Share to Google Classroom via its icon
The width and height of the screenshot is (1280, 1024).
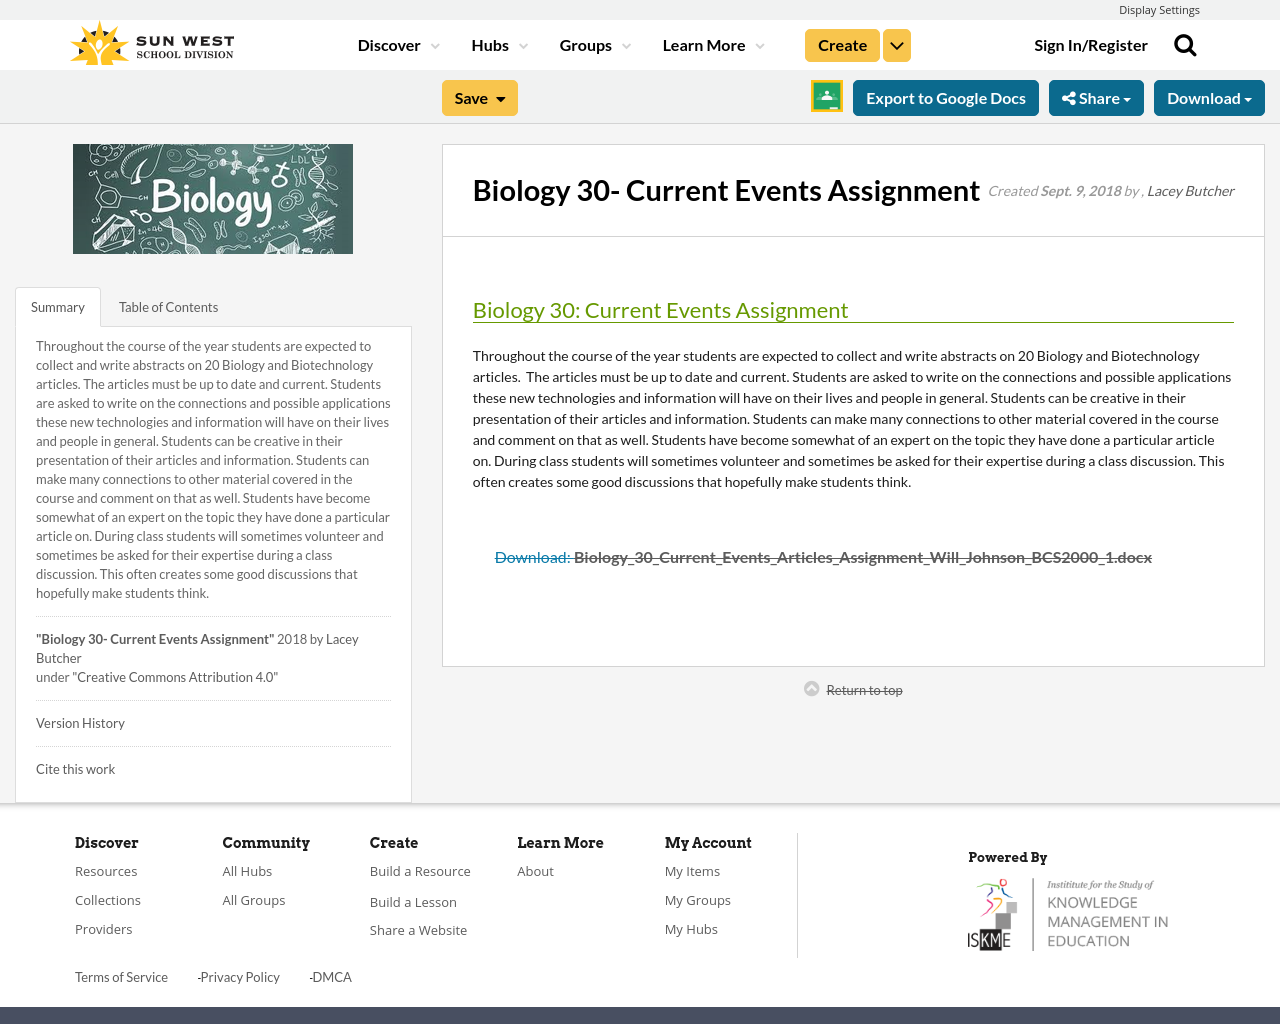825,97
